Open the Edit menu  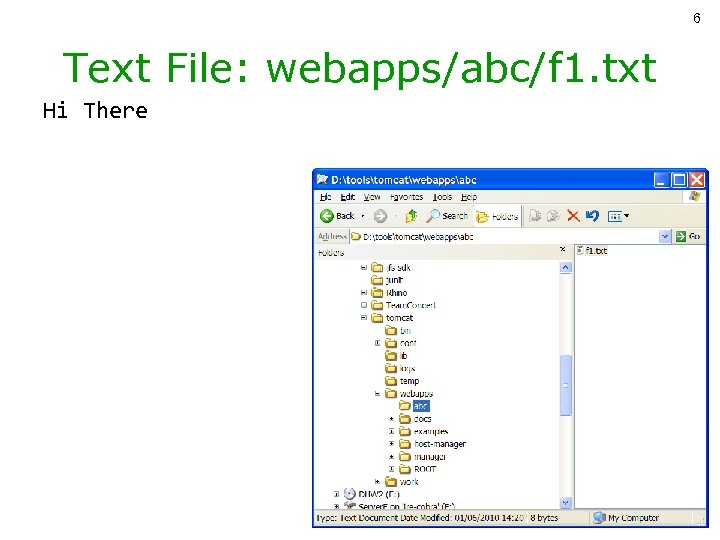click(x=347, y=197)
